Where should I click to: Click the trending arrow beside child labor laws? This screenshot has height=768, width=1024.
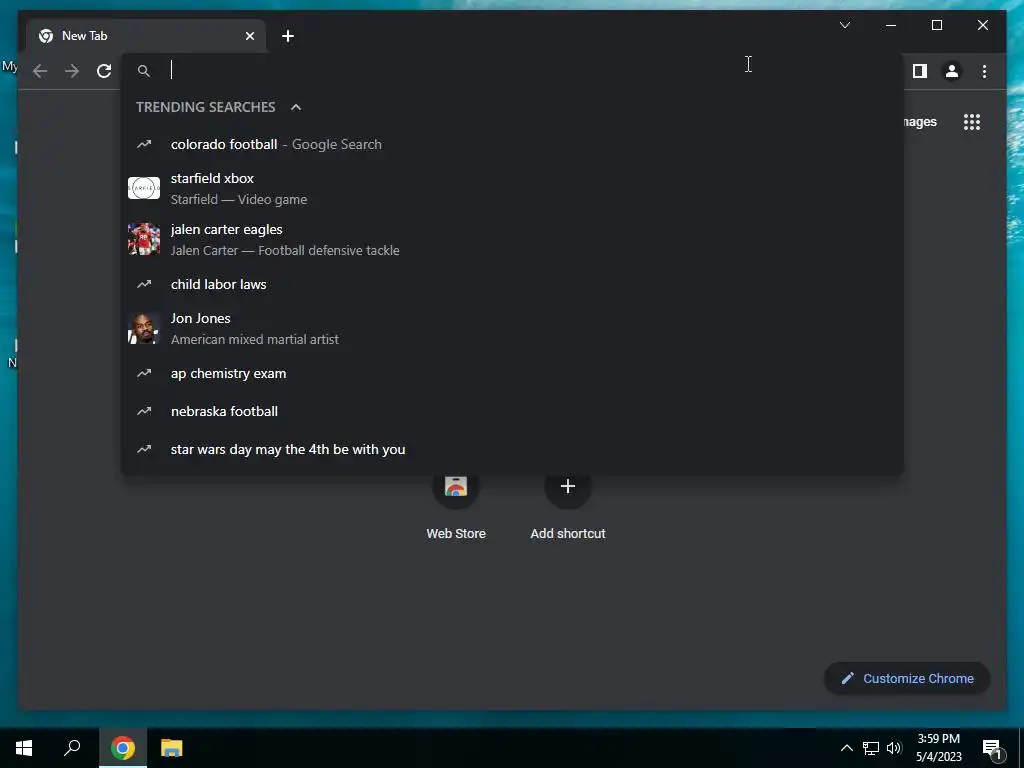(144, 284)
